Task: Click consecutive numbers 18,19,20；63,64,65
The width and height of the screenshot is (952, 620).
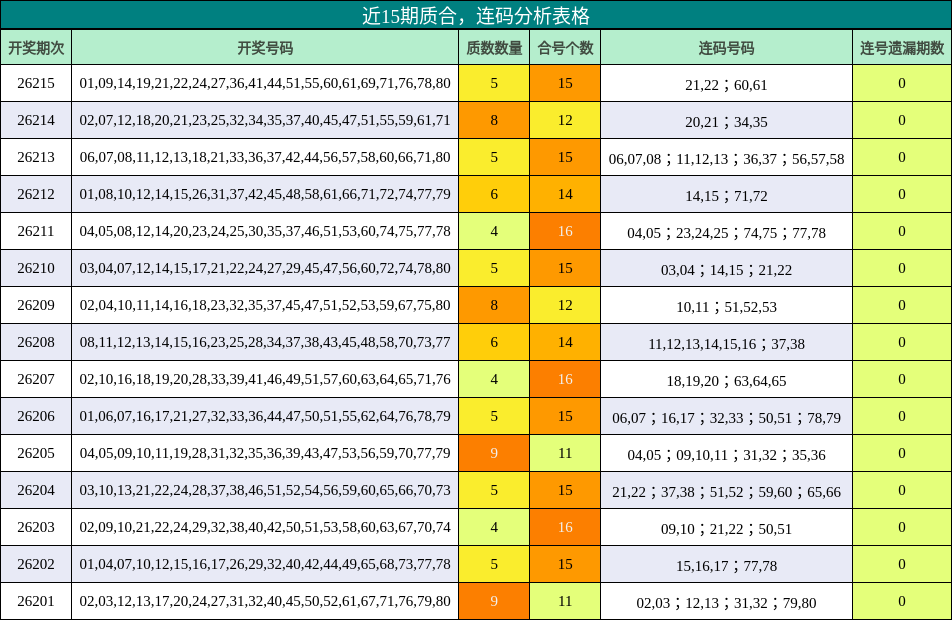Action: (726, 381)
